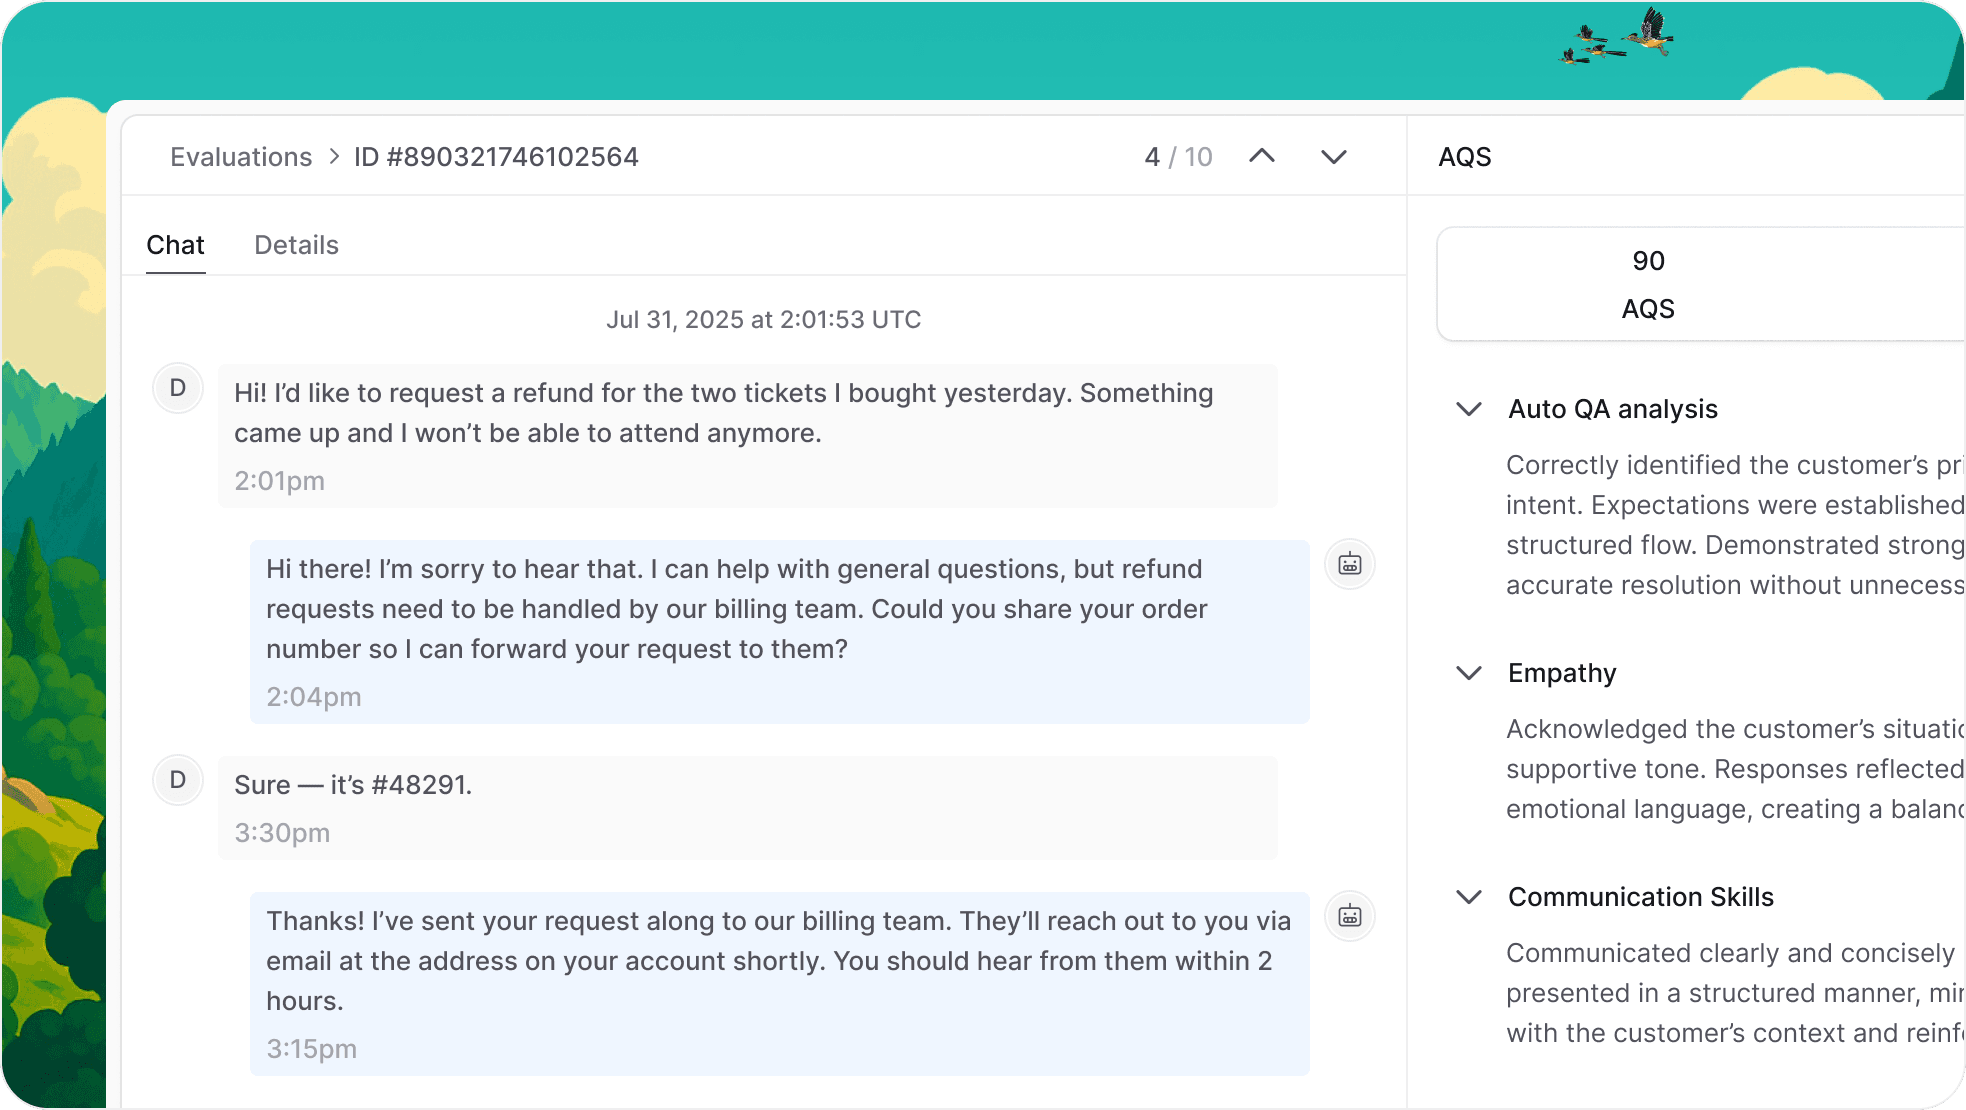Viewport: 1966px width, 1110px height.
Task: Go to next evaluation with down chevron
Action: coord(1333,157)
